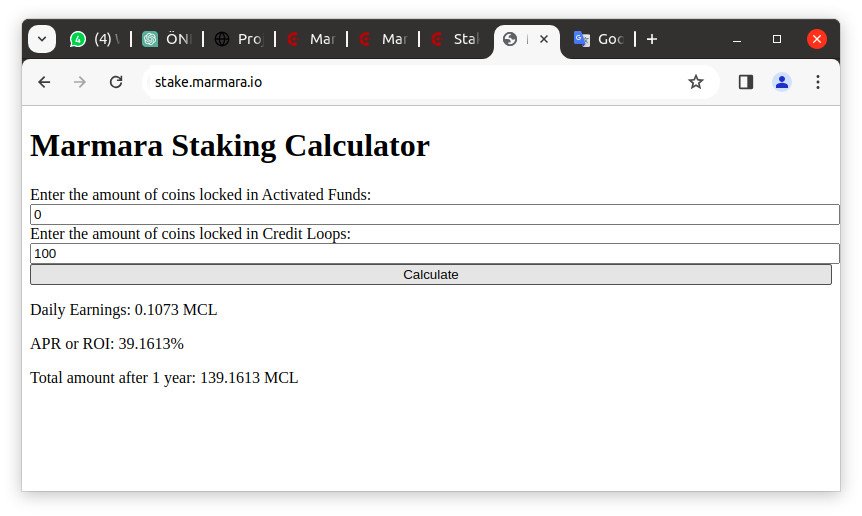Viewport: 862px width, 516px height.
Task: Toggle the browser side panel
Action: coord(746,82)
